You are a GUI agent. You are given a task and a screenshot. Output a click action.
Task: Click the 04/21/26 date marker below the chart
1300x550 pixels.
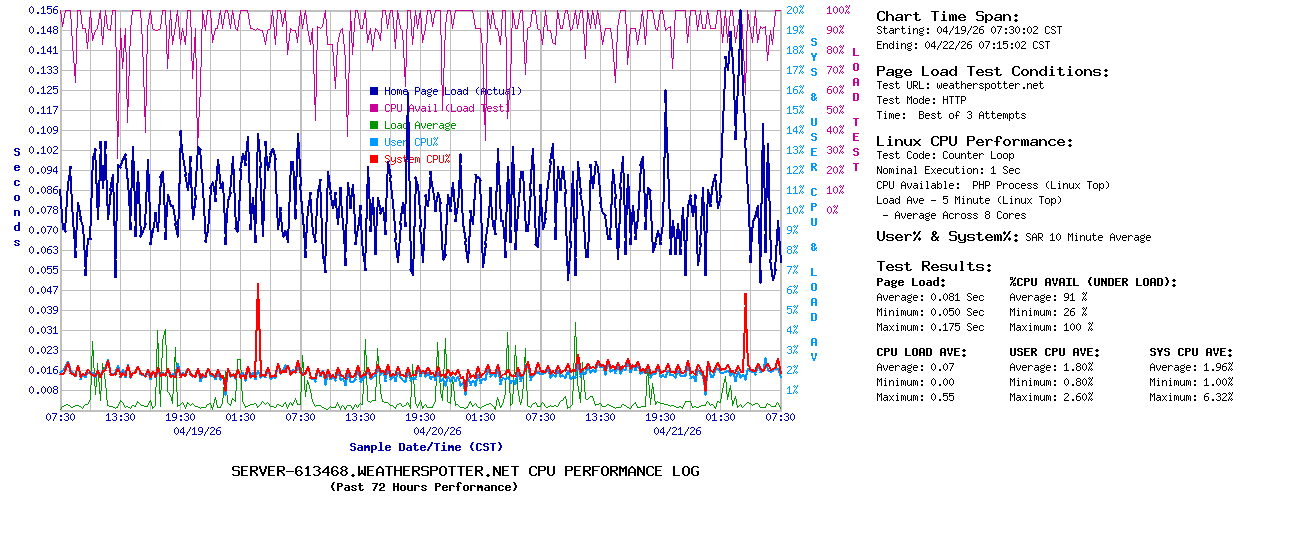(678, 432)
